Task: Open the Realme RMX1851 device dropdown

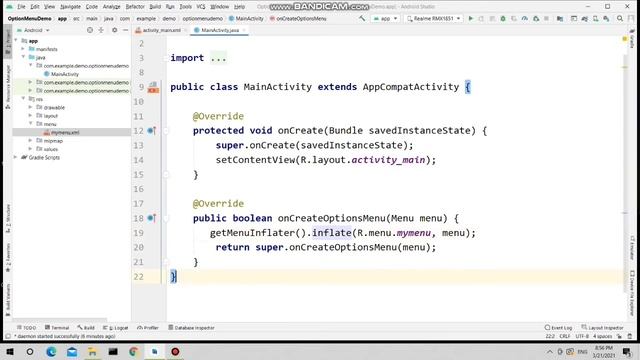Action: pyautogui.click(x=433, y=18)
